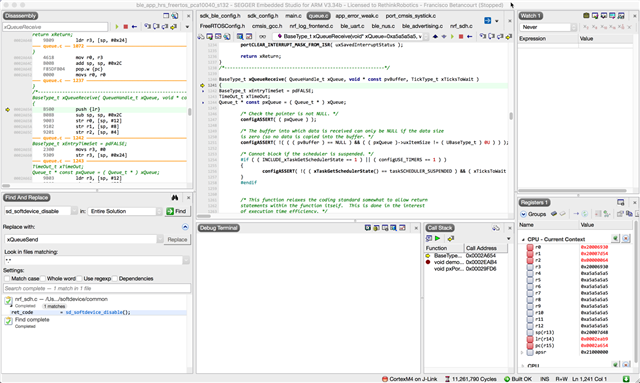The height and width of the screenshot is (383, 640).
Task: Enable the Whole word checkbox
Action: (x=43, y=278)
